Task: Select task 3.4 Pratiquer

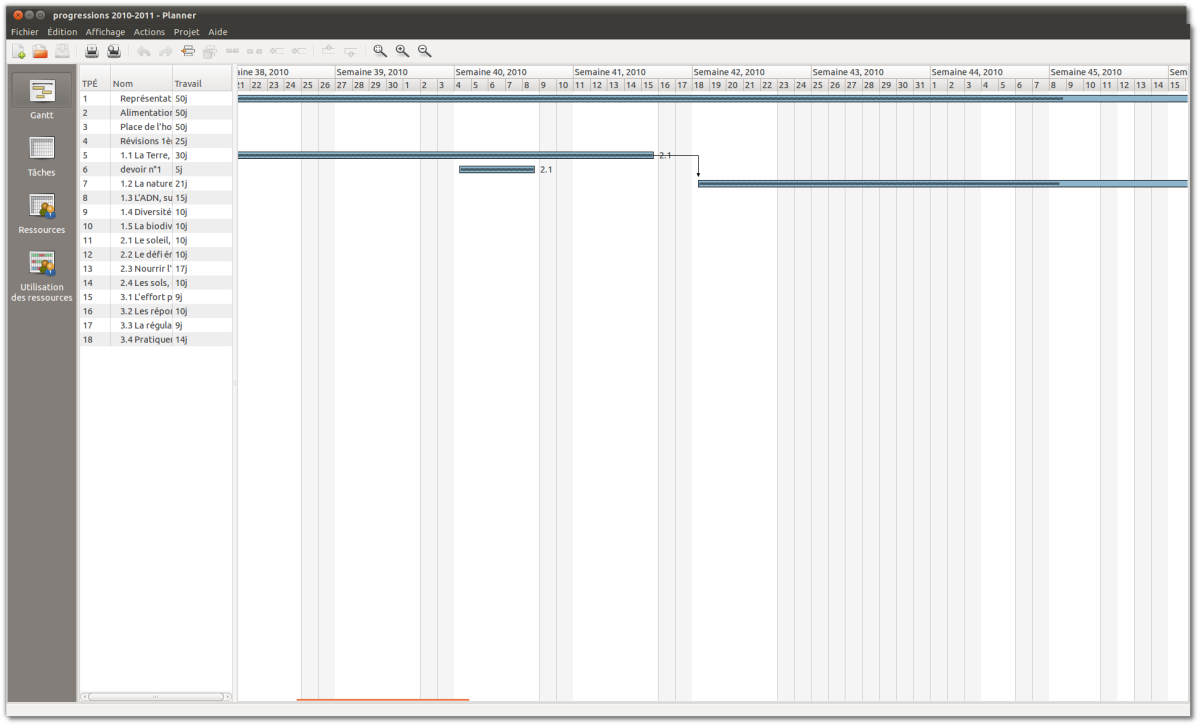Action: 156,340
